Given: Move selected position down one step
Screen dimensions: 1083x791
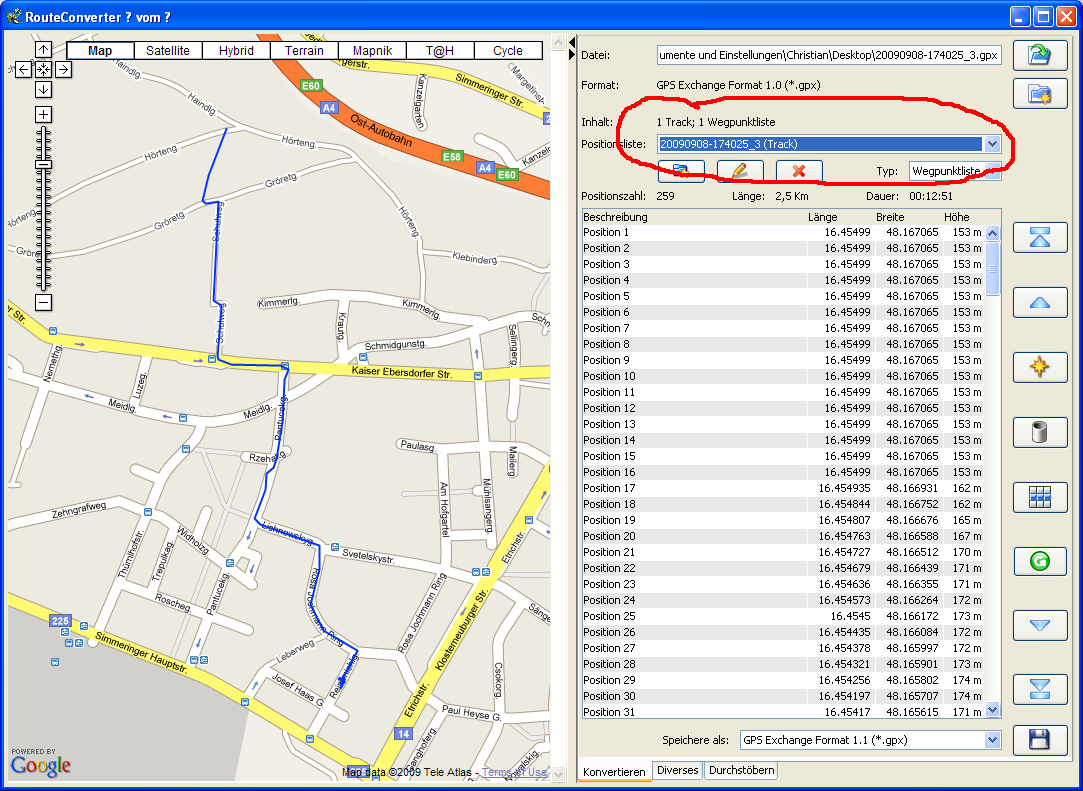Looking at the screenshot, I should [1040, 626].
